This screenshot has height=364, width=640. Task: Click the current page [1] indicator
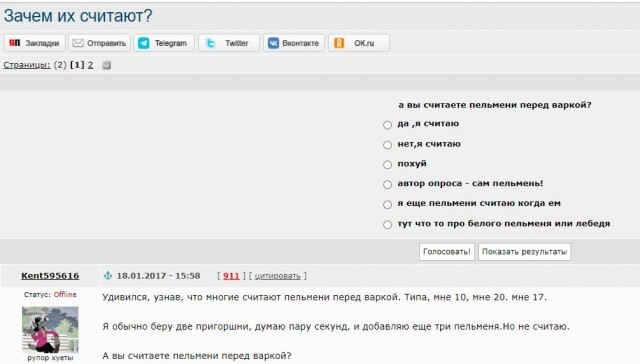tap(77, 65)
